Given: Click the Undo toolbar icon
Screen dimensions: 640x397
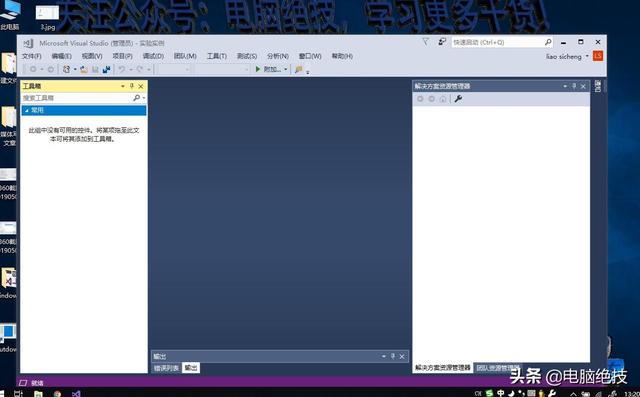Looking at the screenshot, I should (x=122, y=70).
